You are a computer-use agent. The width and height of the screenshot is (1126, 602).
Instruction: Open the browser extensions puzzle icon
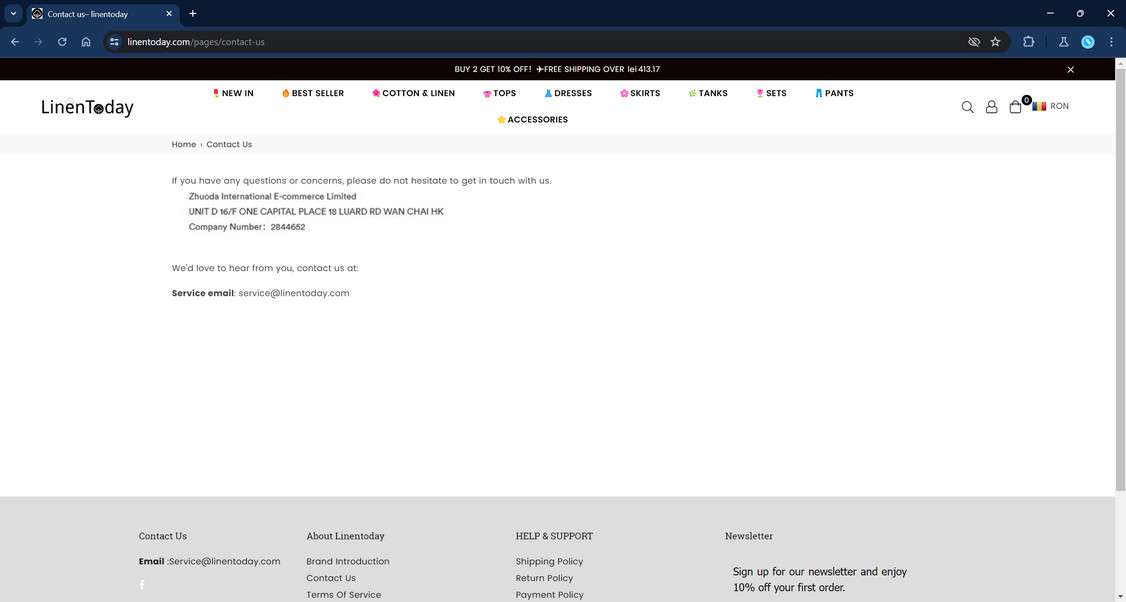1028,41
